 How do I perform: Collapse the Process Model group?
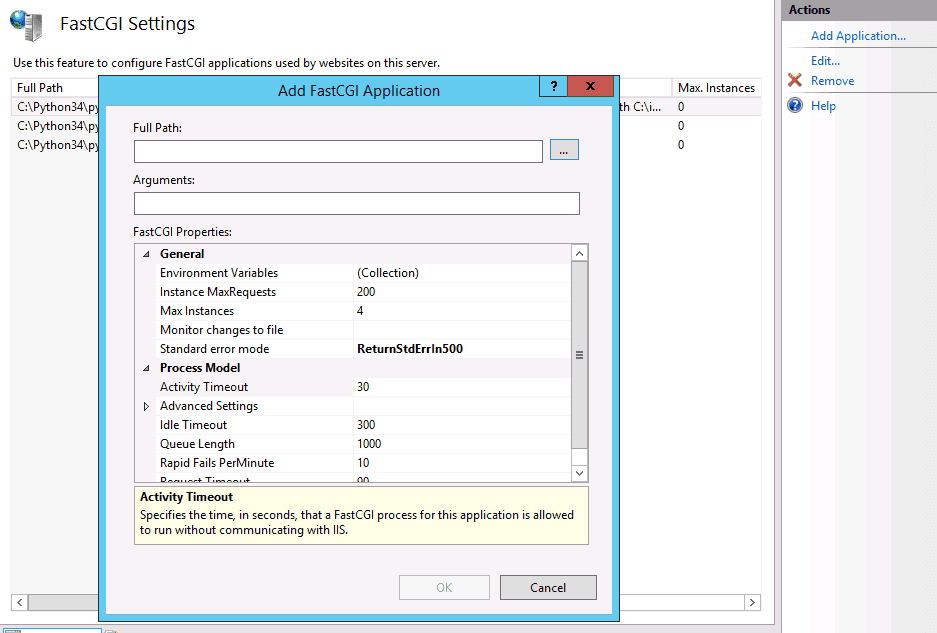tap(146, 367)
